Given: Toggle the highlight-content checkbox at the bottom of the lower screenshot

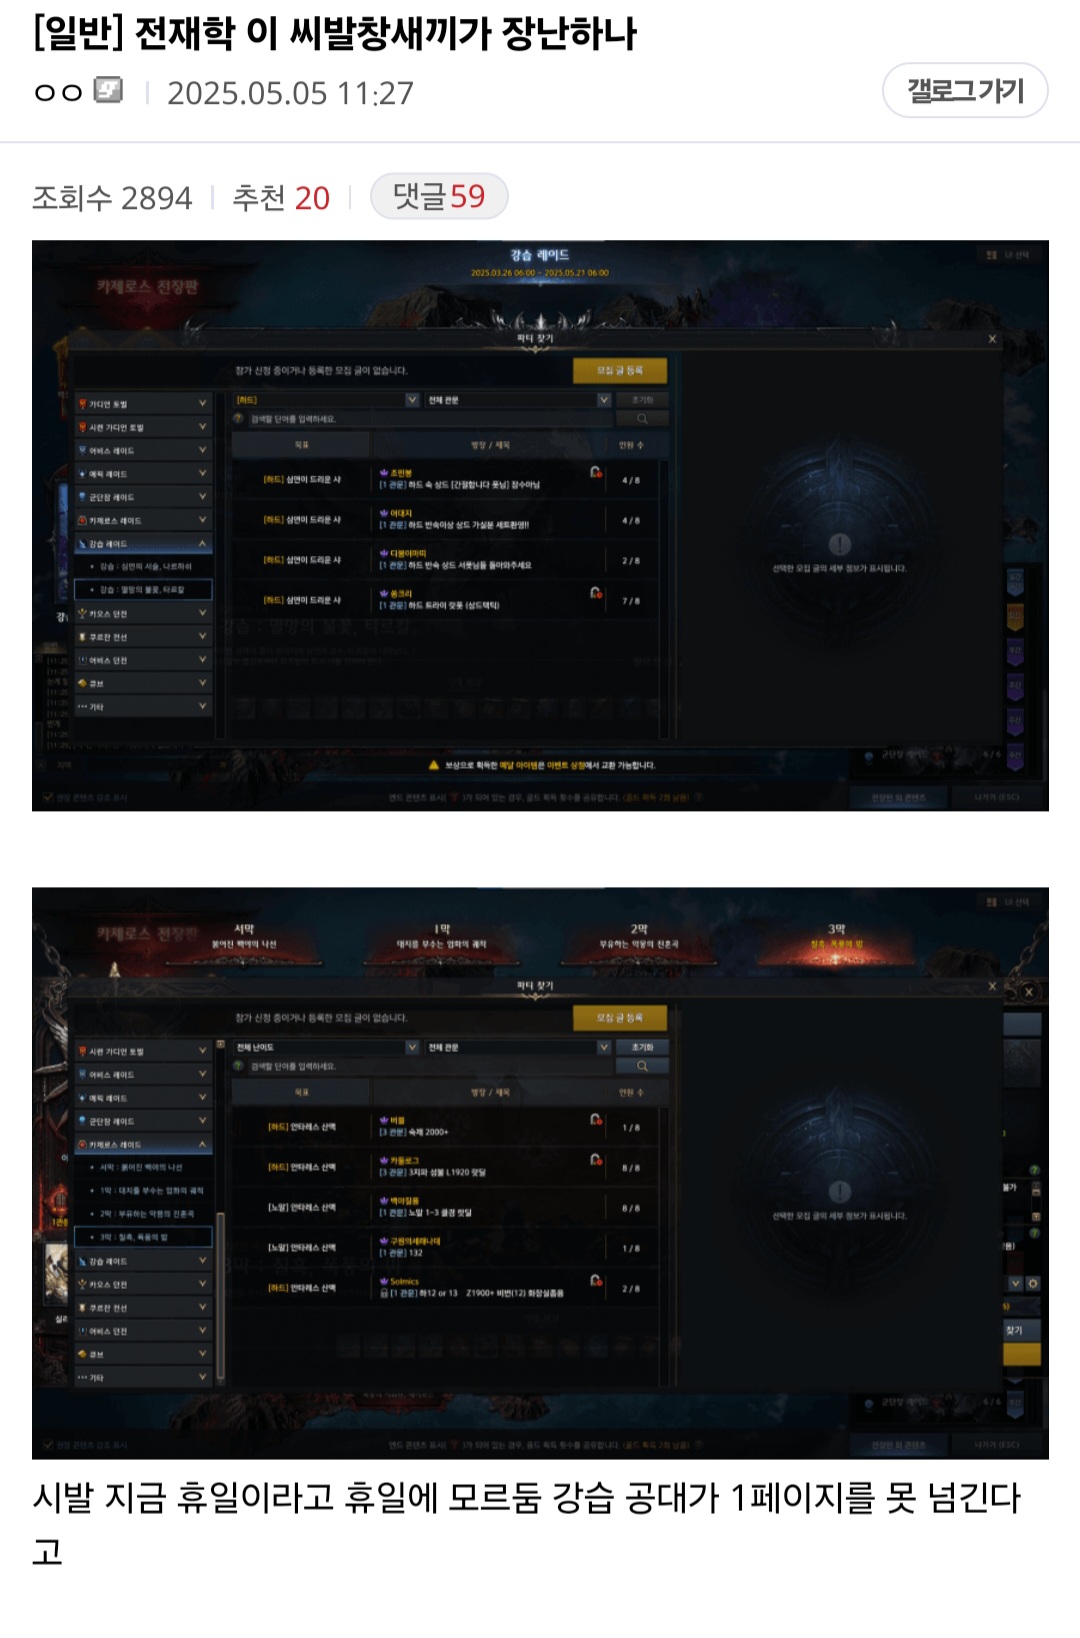Looking at the screenshot, I should 48,1445.
